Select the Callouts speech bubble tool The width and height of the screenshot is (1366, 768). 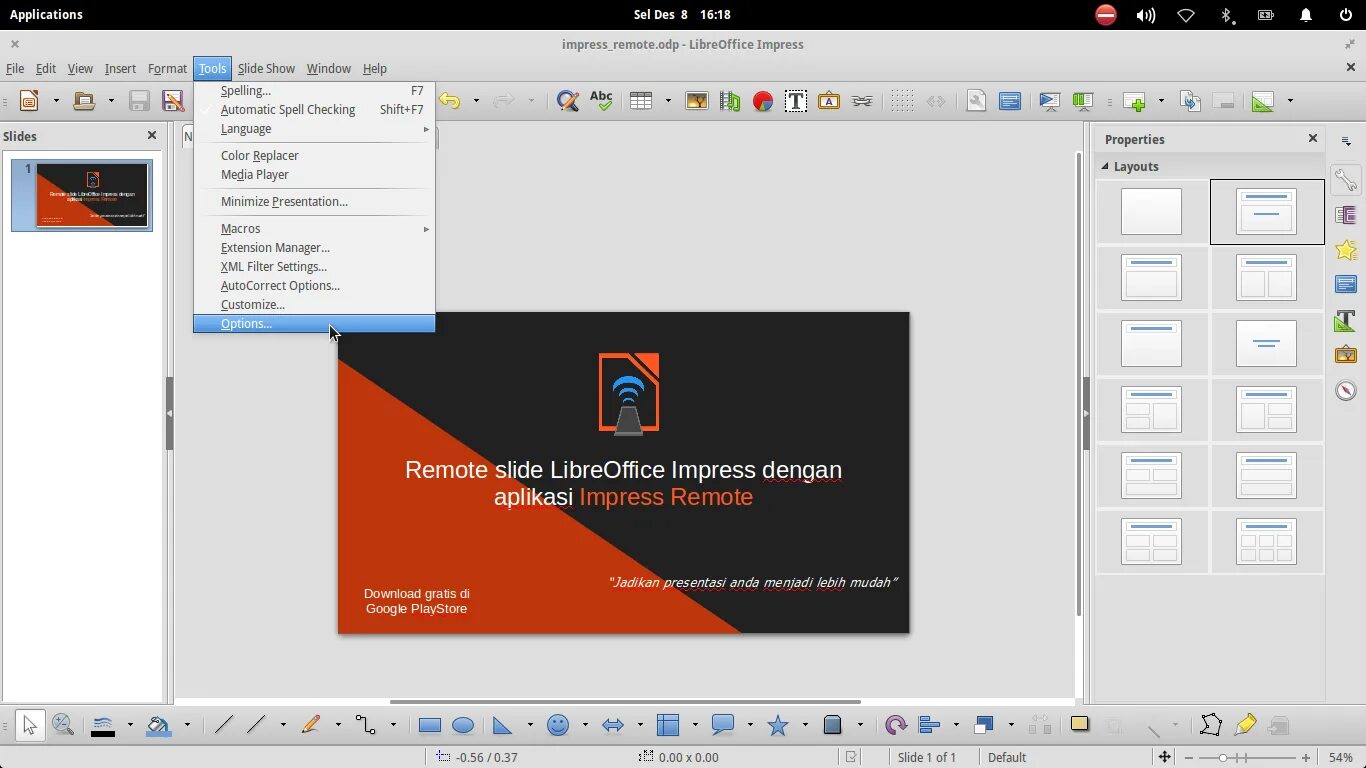pyautogui.click(x=723, y=725)
